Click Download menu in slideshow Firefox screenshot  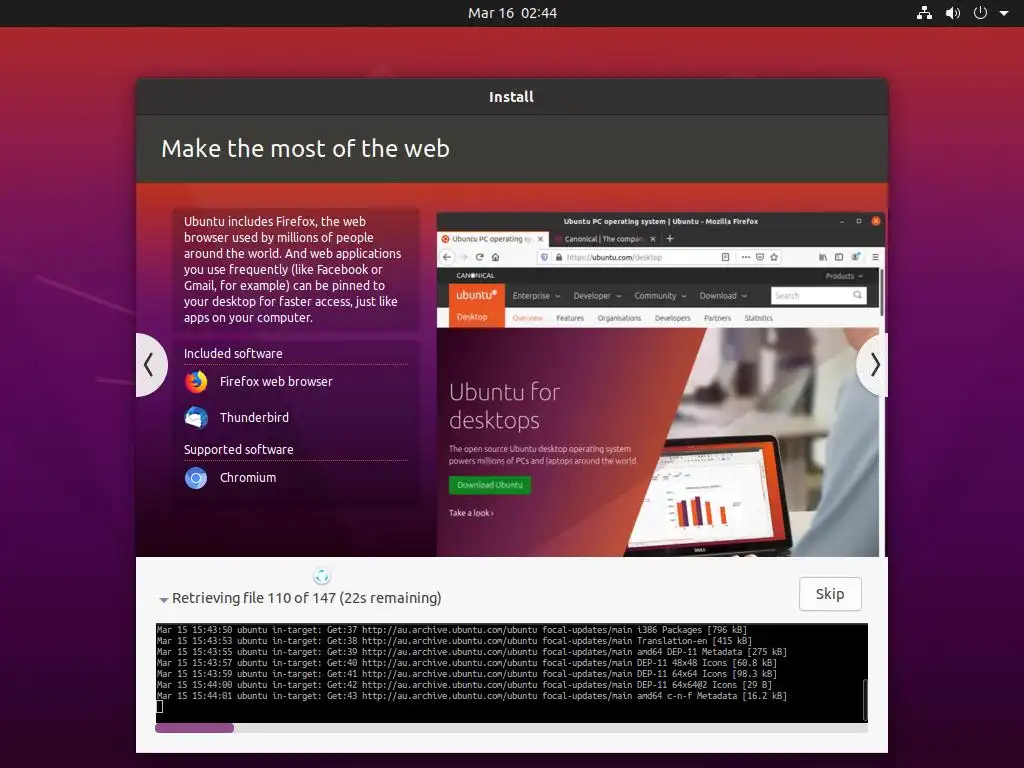(x=723, y=296)
